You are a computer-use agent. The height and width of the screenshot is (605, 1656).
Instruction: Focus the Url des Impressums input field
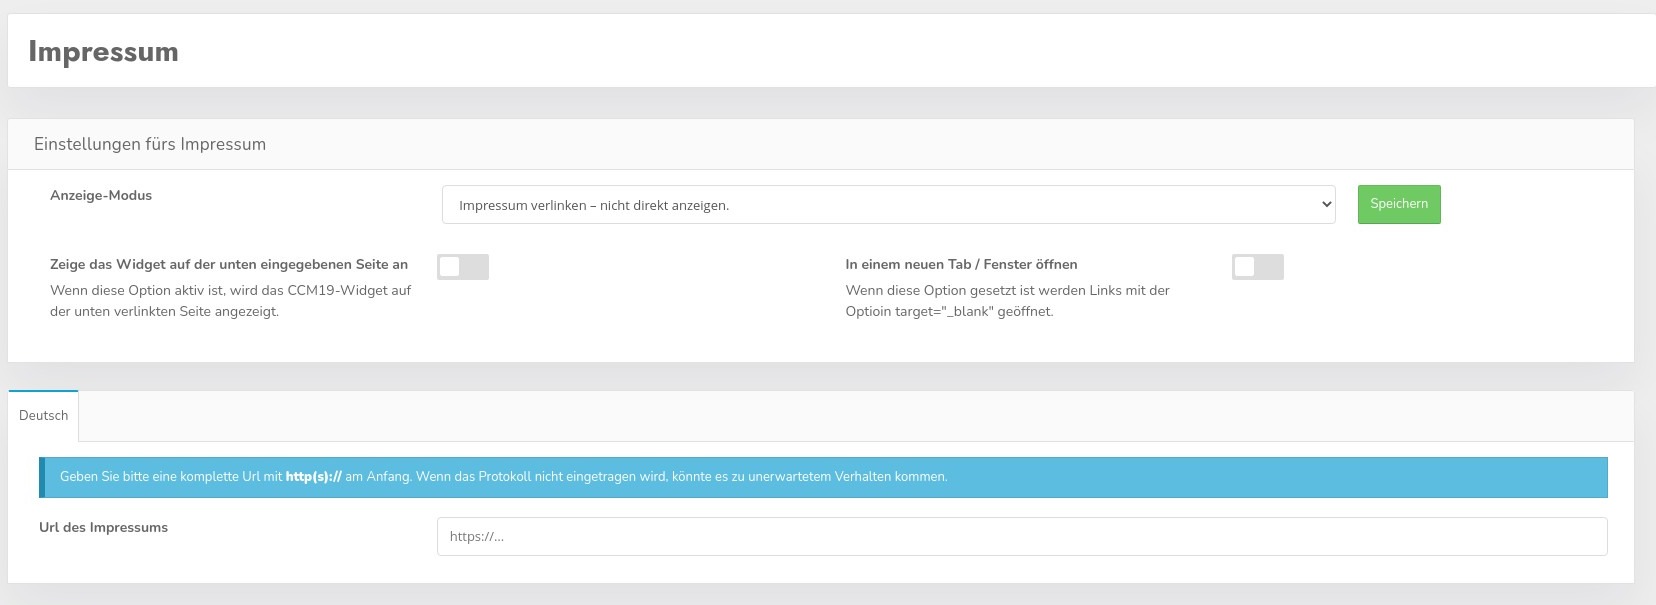tap(1021, 536)
